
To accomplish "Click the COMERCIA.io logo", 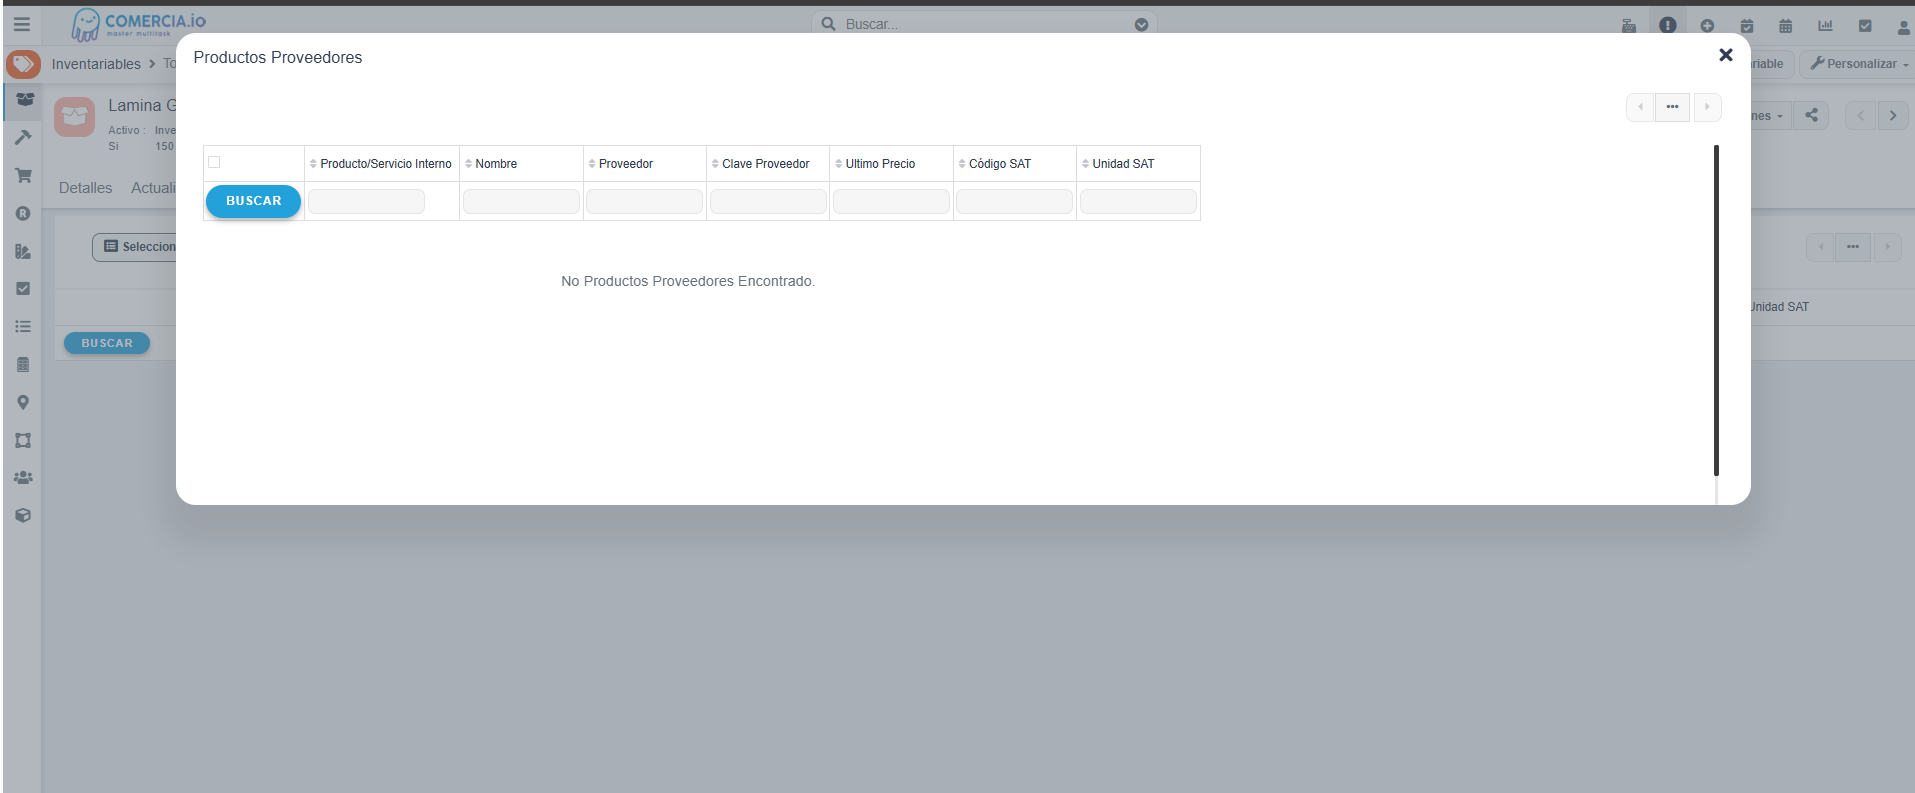I will point(139,24).
